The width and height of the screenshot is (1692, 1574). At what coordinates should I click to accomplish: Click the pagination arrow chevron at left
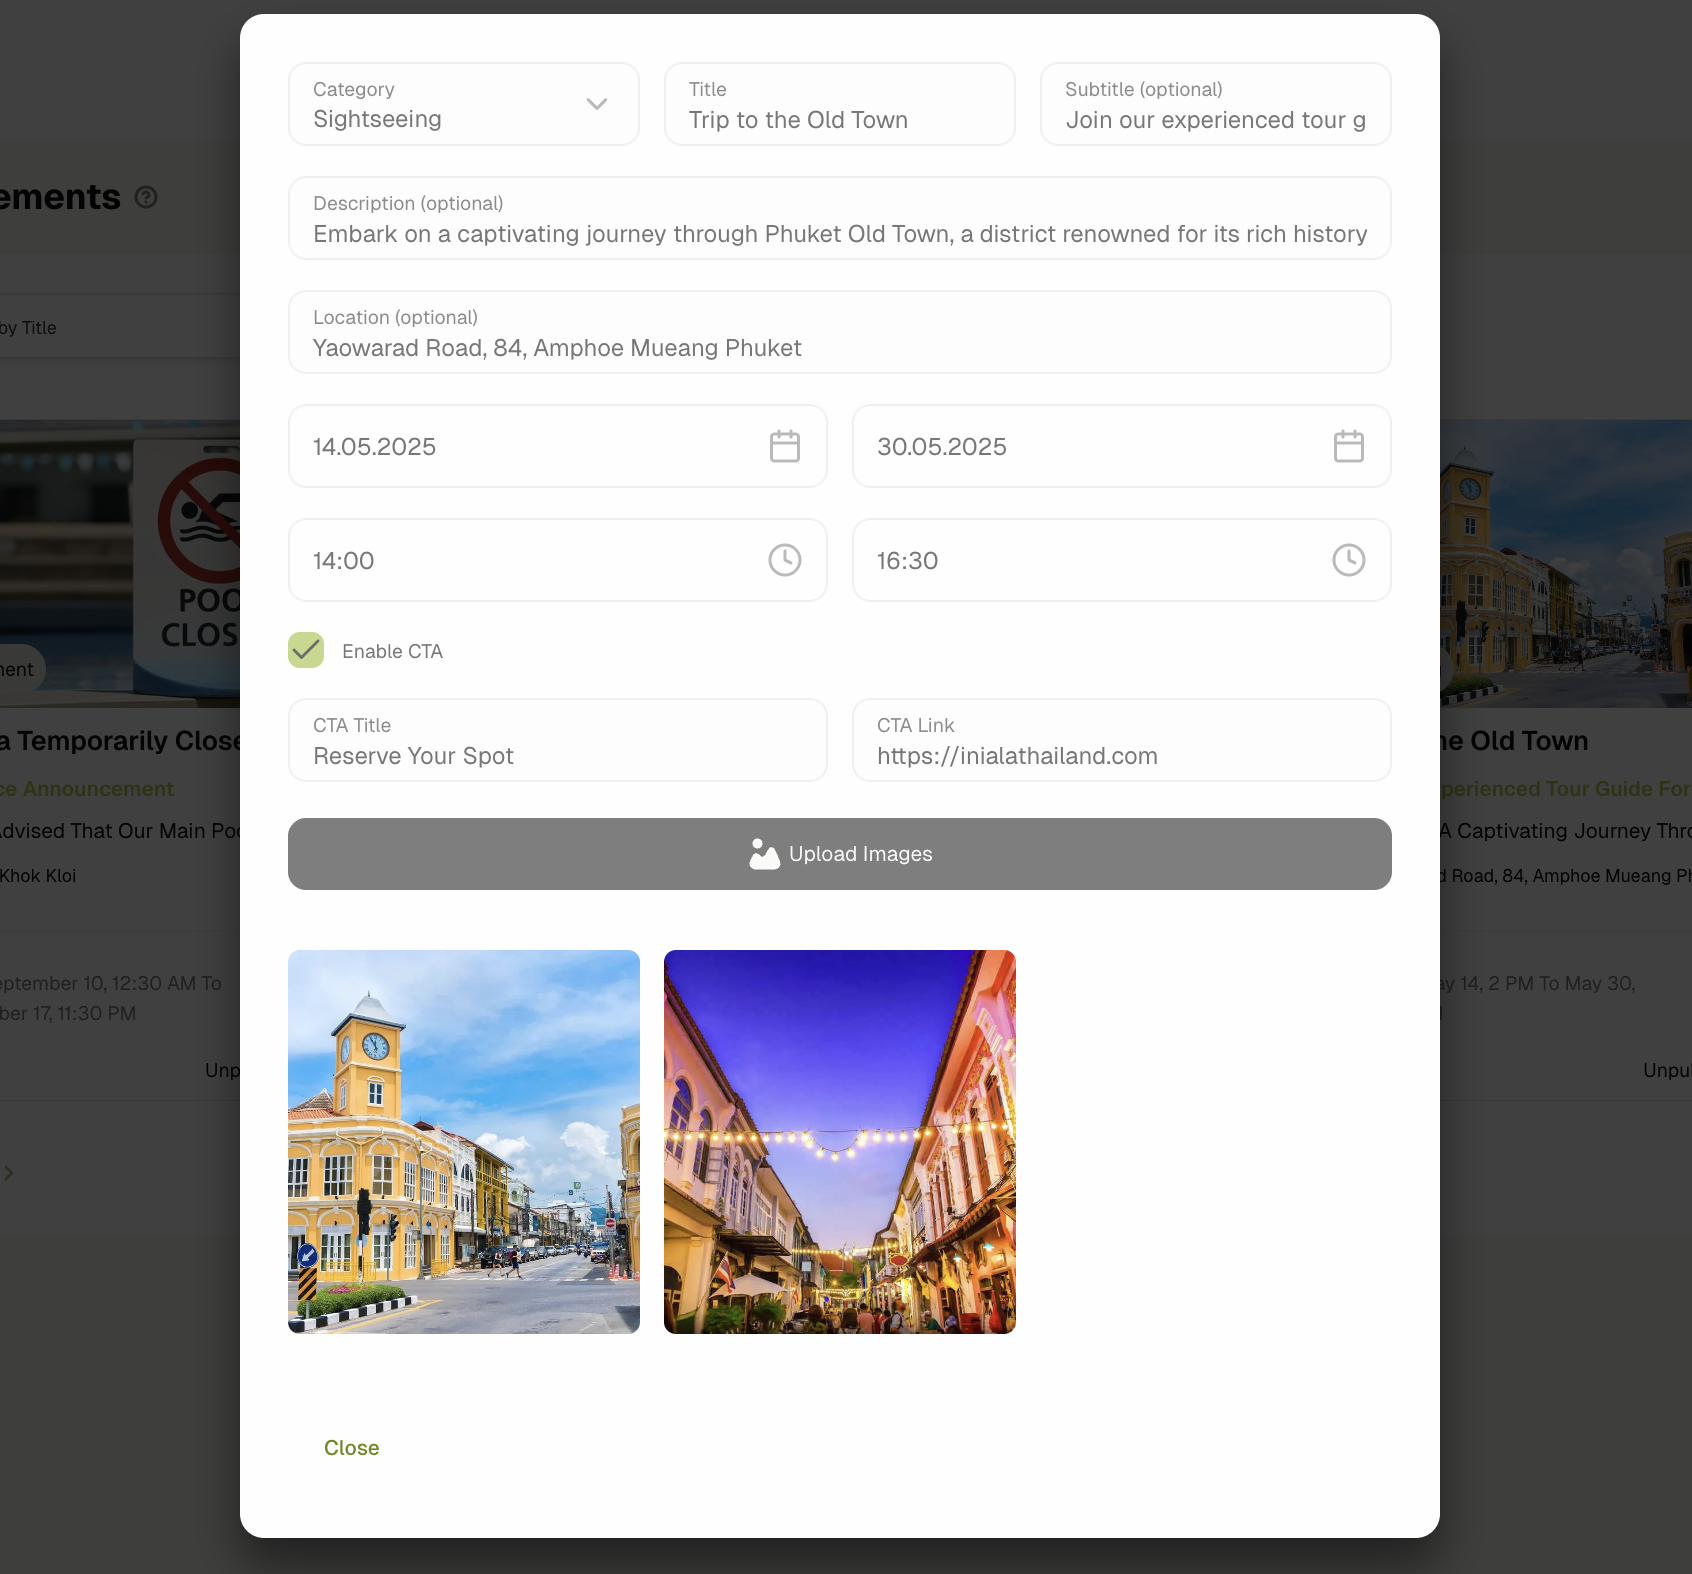click(9, 1173)
